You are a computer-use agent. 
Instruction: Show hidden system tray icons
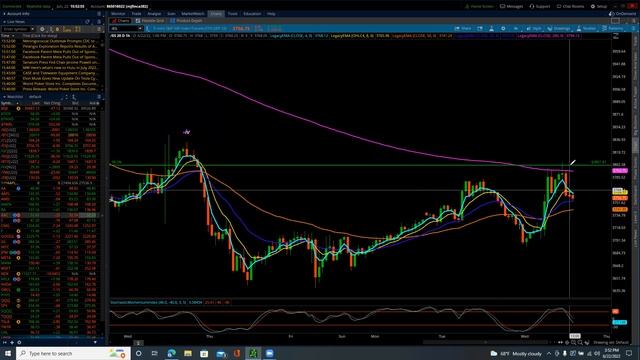coord(549,353)
